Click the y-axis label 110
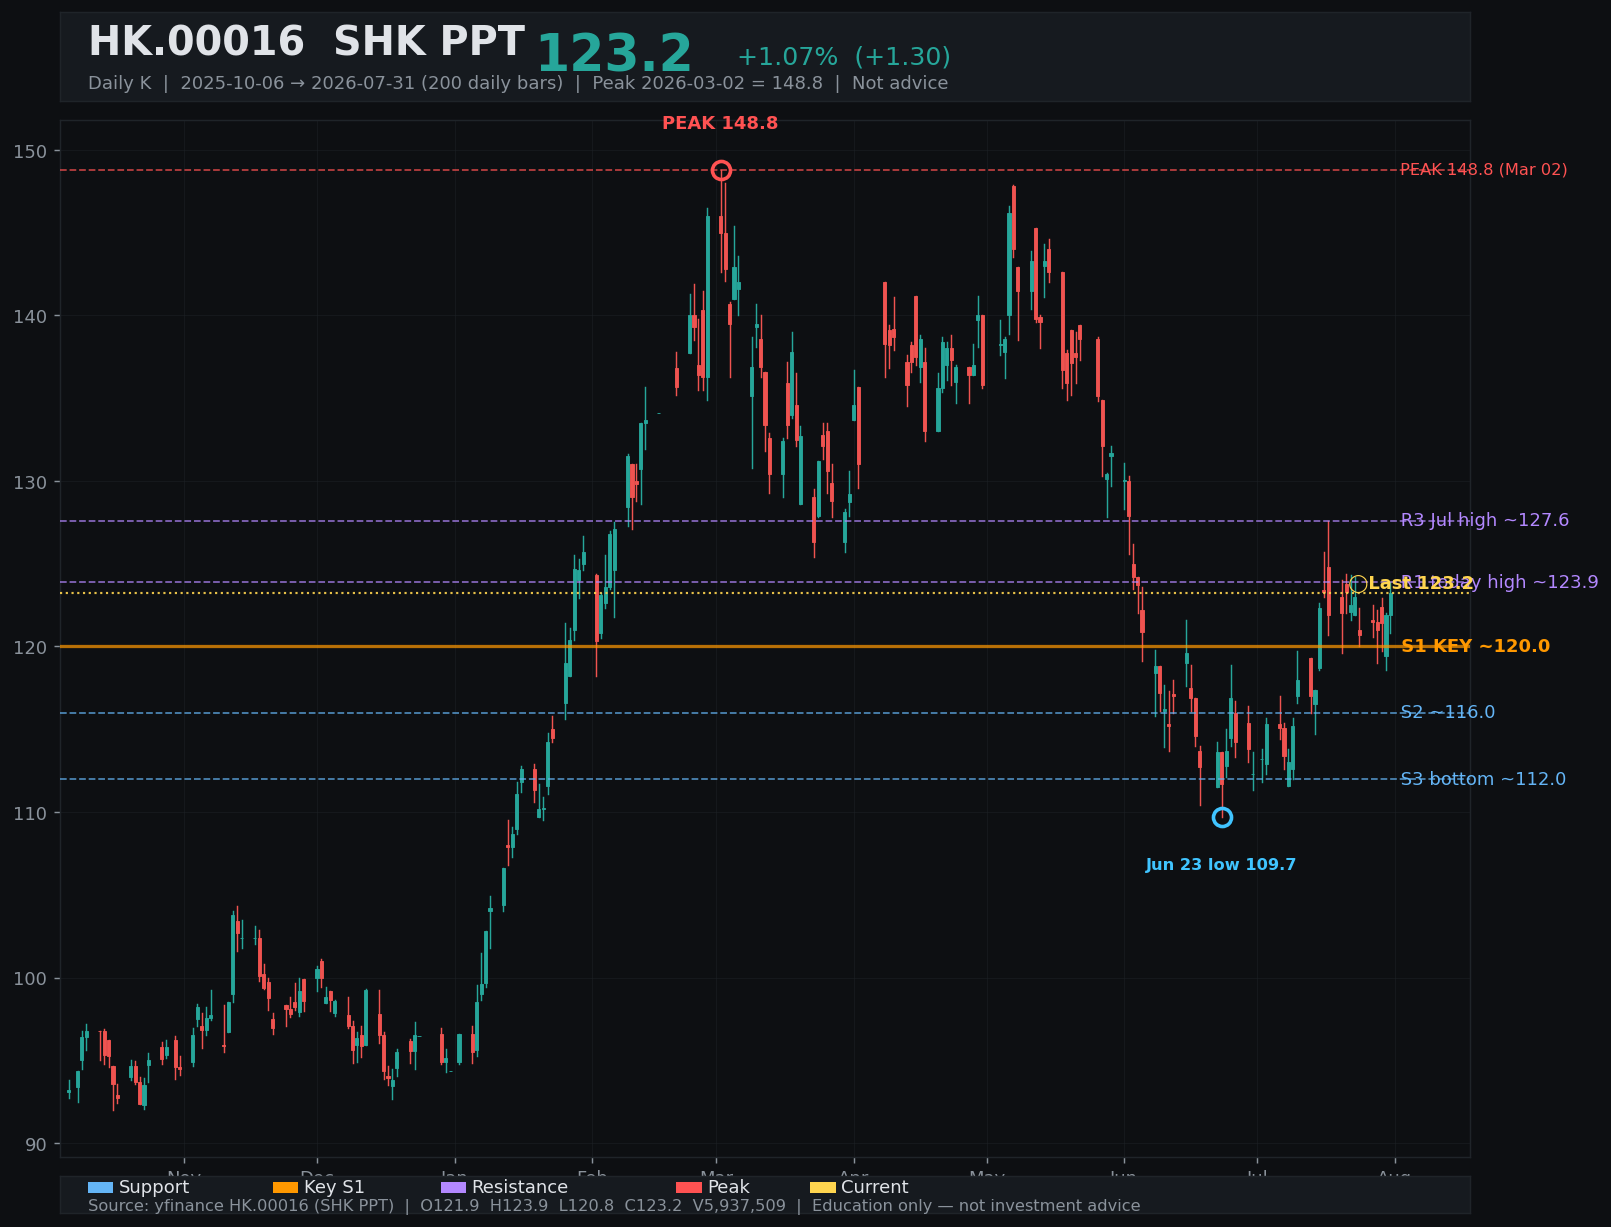Viewport: 1611px width, 1227px height. [31, 813]
